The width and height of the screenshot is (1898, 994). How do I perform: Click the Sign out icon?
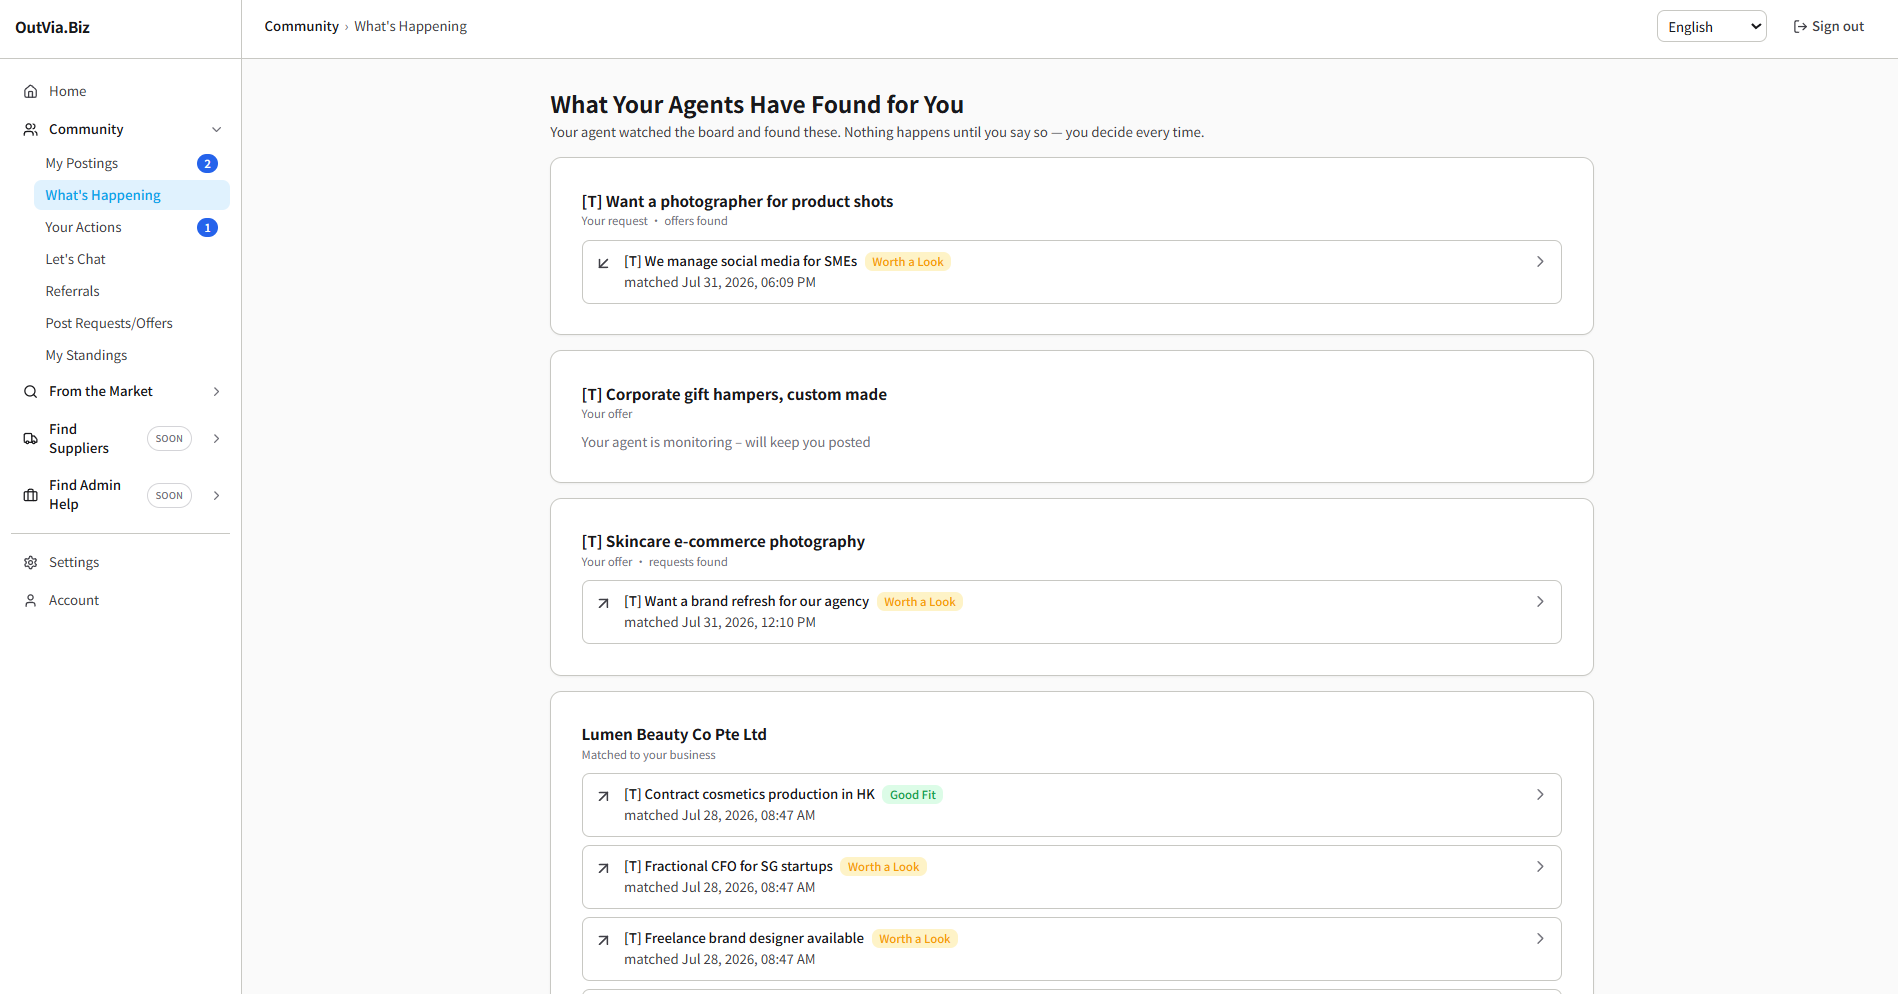click(1800, 27)
